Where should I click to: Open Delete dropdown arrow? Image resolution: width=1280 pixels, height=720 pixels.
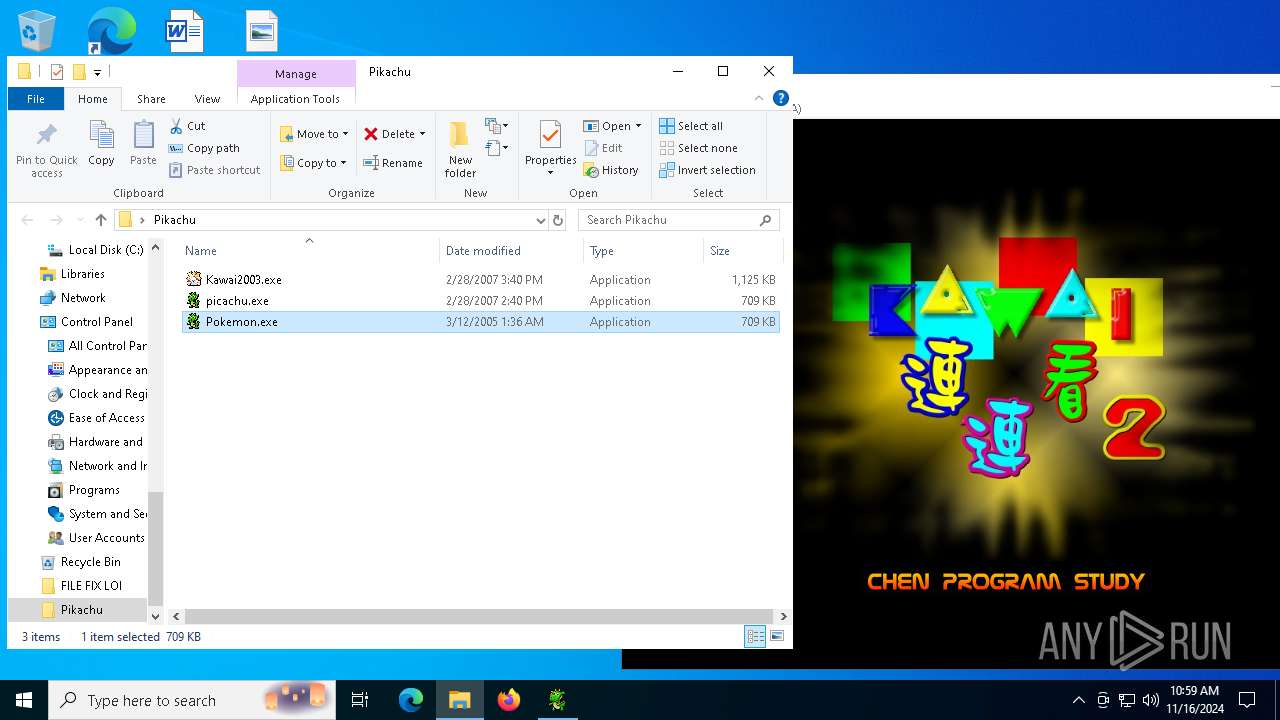422,134
